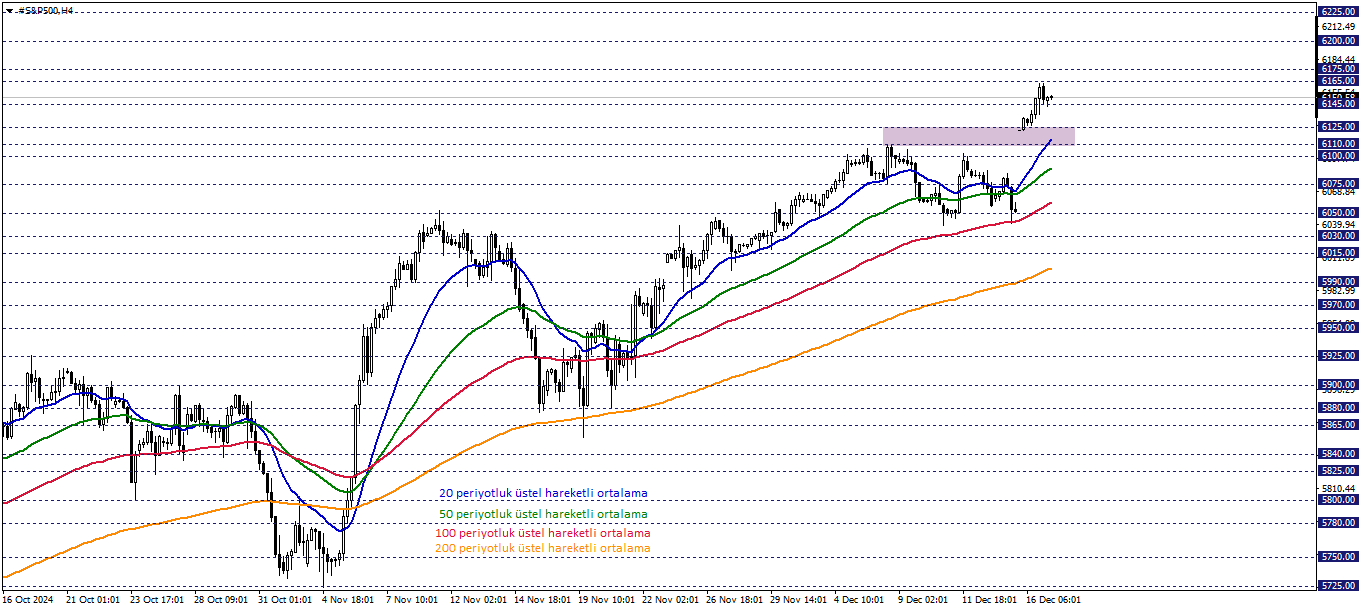Click the 6030.00 price level label
Screen dimensions: 1362x611
pyautogui.click(x=1338, y=236)
